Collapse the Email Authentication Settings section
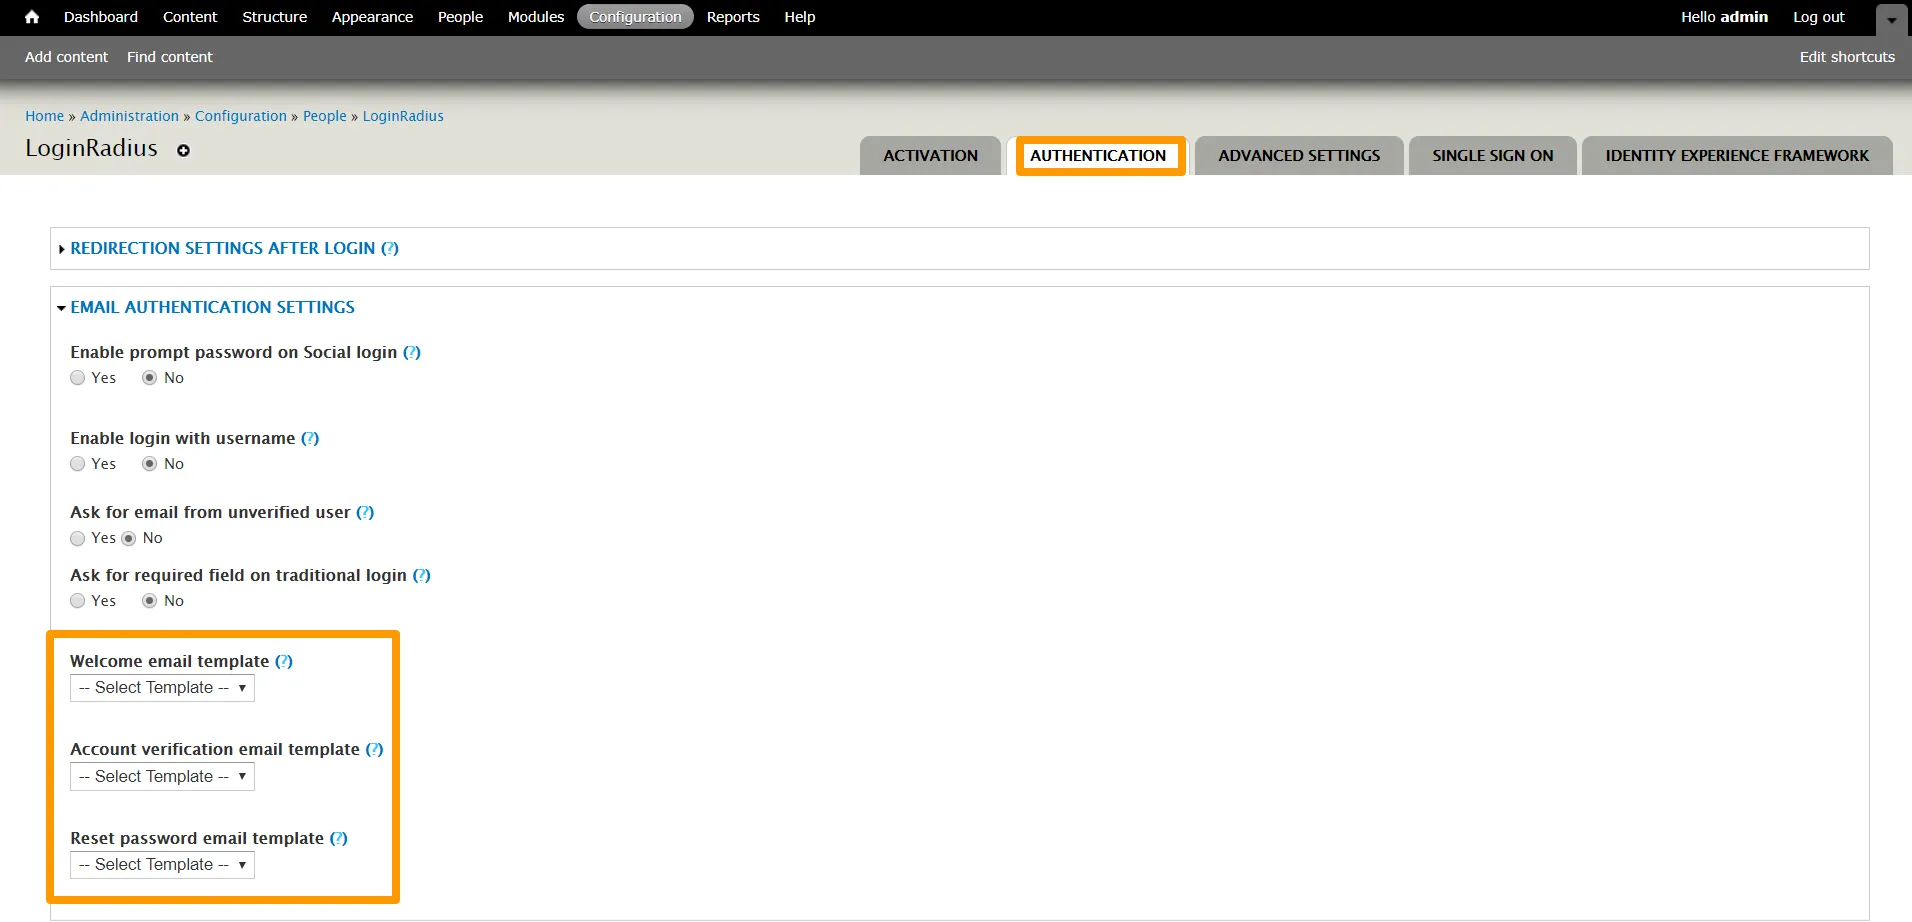 [212, 307]
